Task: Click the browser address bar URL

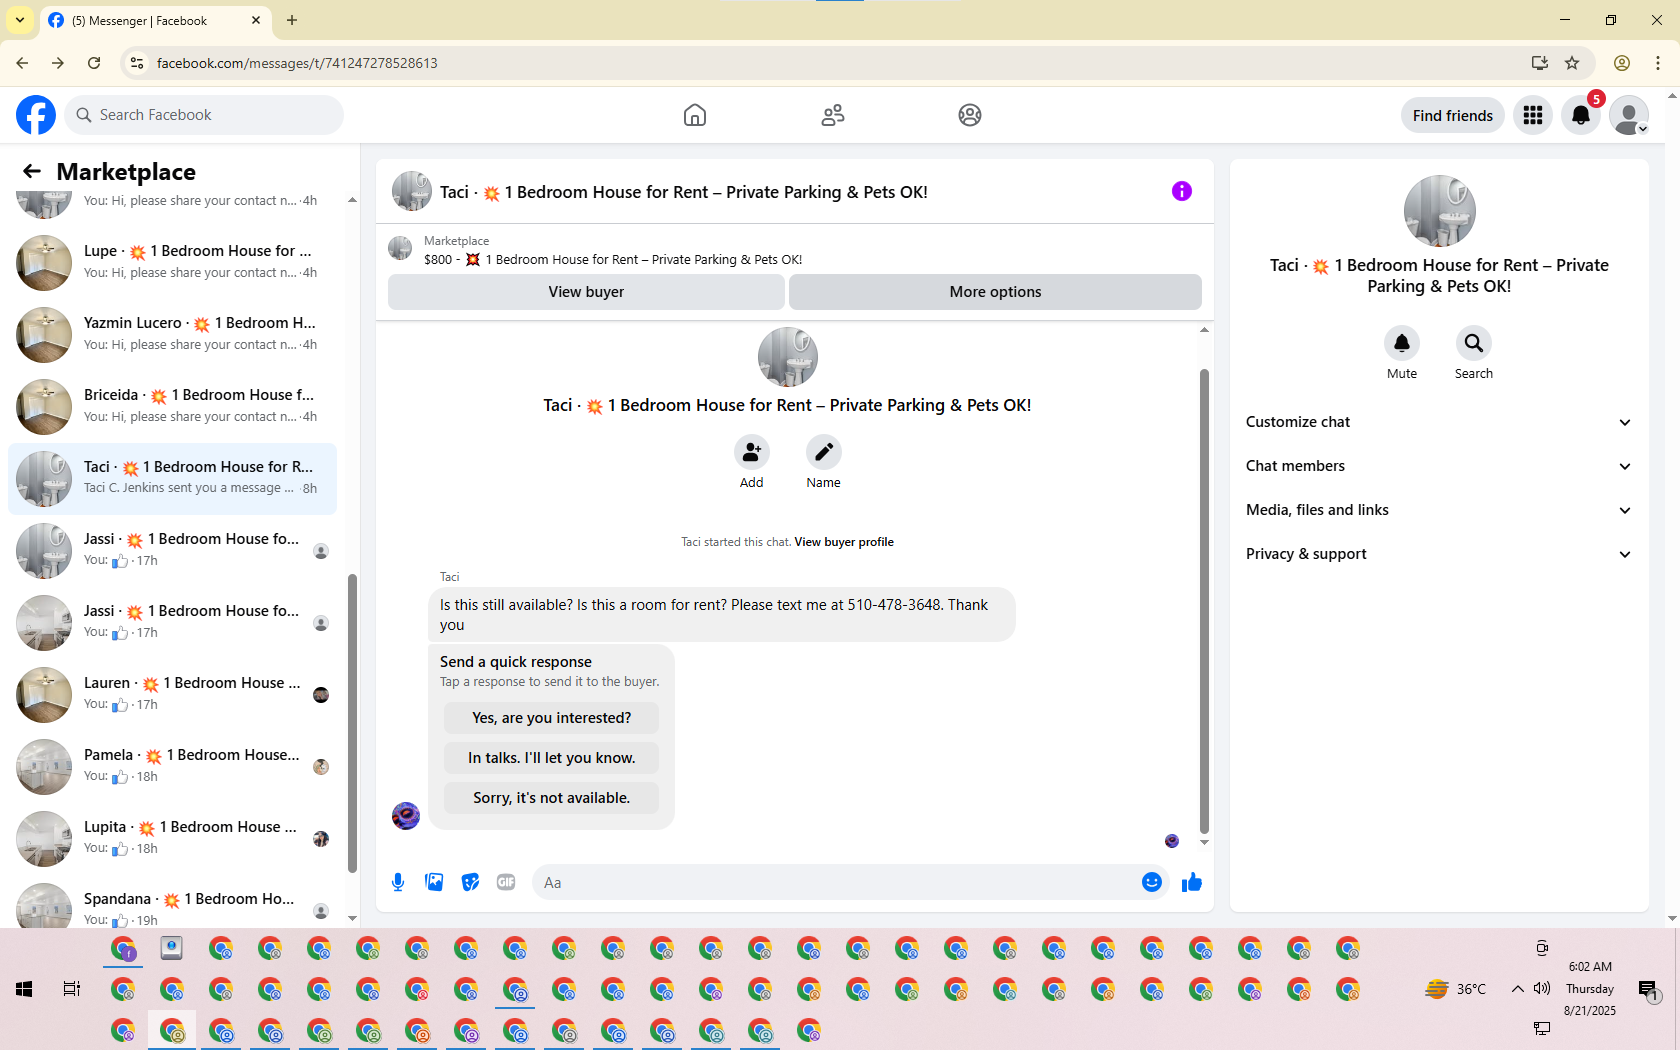Action: pos(296,63)
